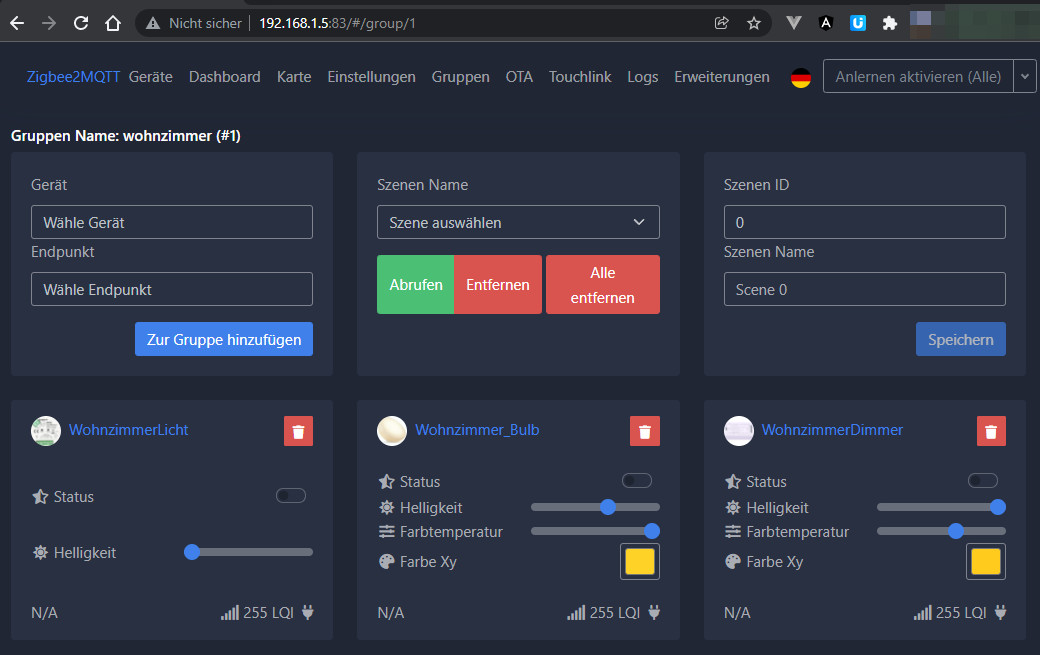Open browser extensions puzzle icon
Screen dimensions: 1040x655
click(x=889, y=23)
